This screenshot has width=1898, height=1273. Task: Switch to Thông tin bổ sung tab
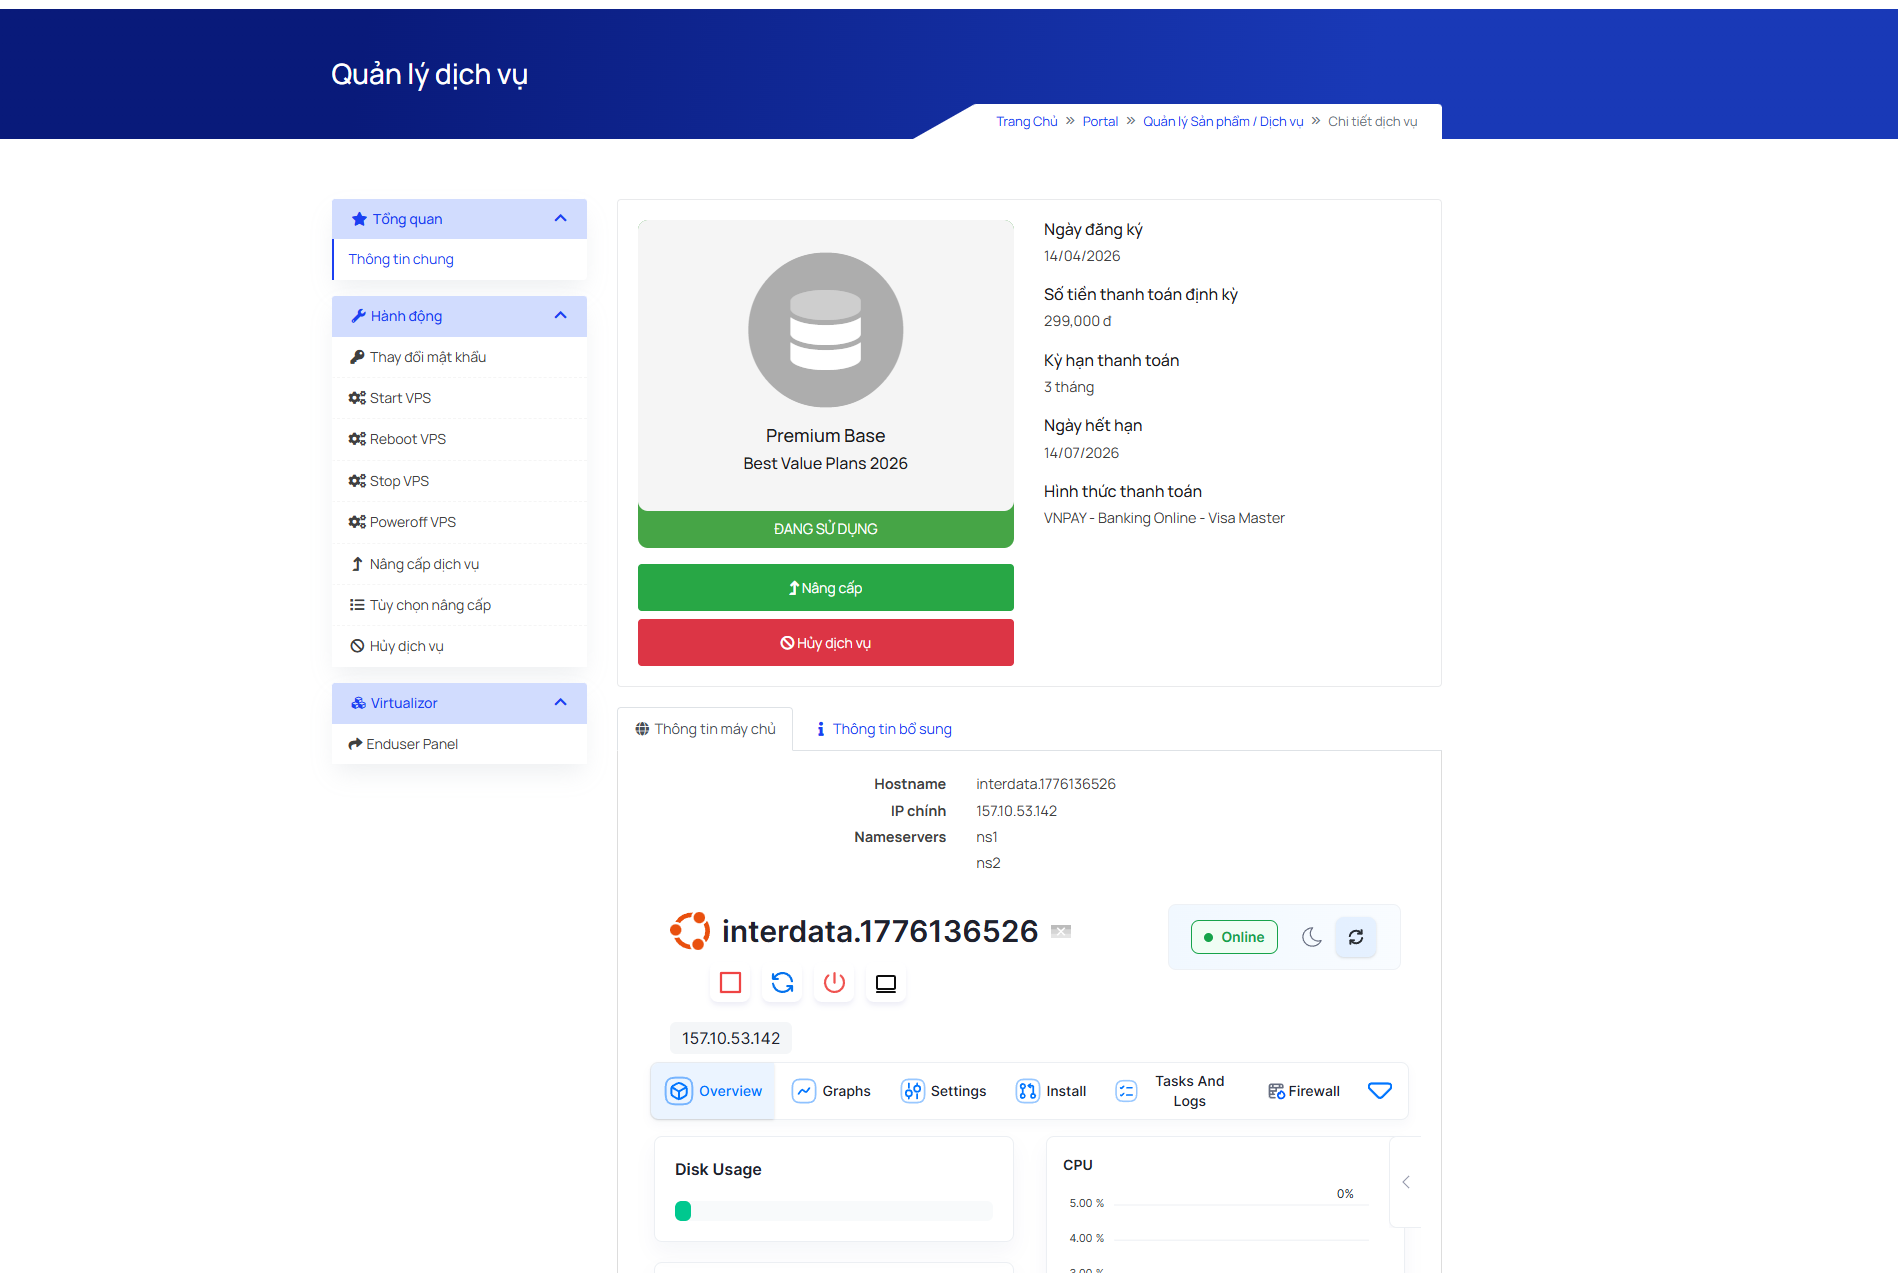pos(884,729)
